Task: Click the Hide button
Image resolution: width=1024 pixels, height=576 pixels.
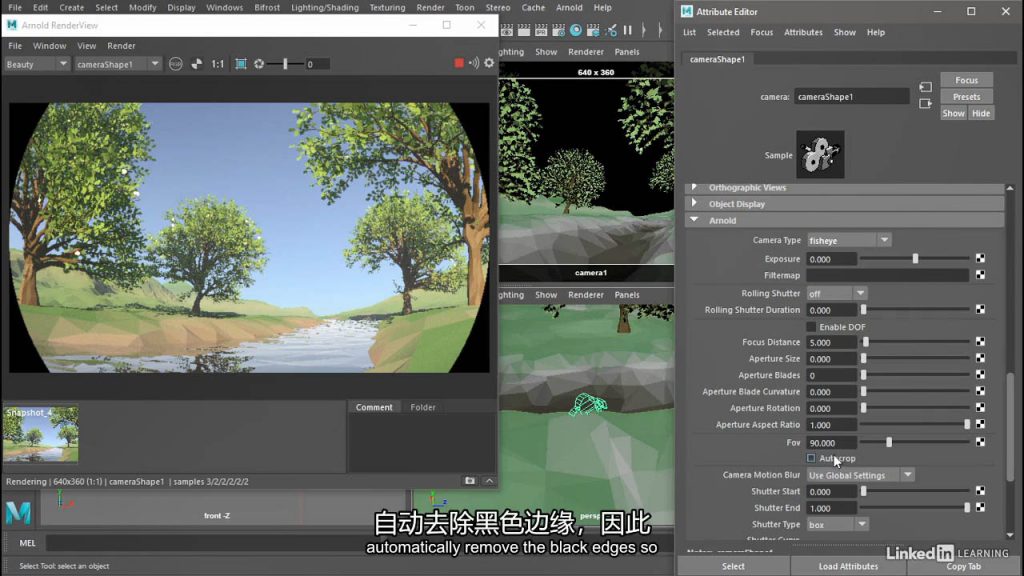Action: coord(981,113)
